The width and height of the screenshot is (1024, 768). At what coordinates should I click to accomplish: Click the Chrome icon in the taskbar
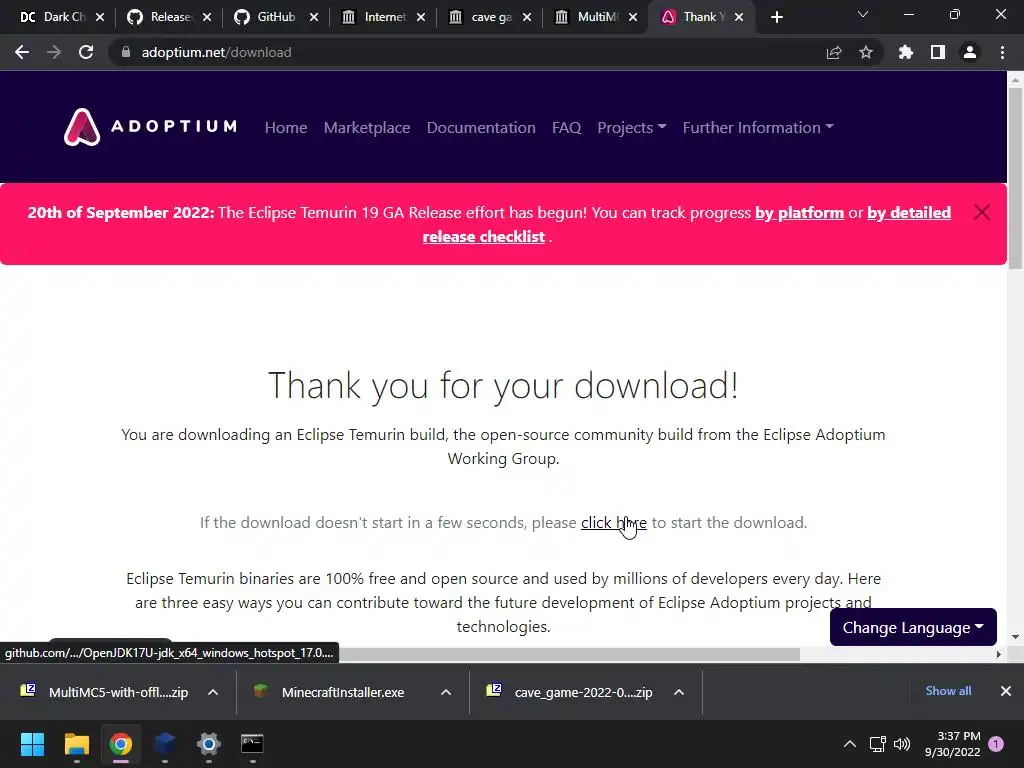click(x=120, y=744)
